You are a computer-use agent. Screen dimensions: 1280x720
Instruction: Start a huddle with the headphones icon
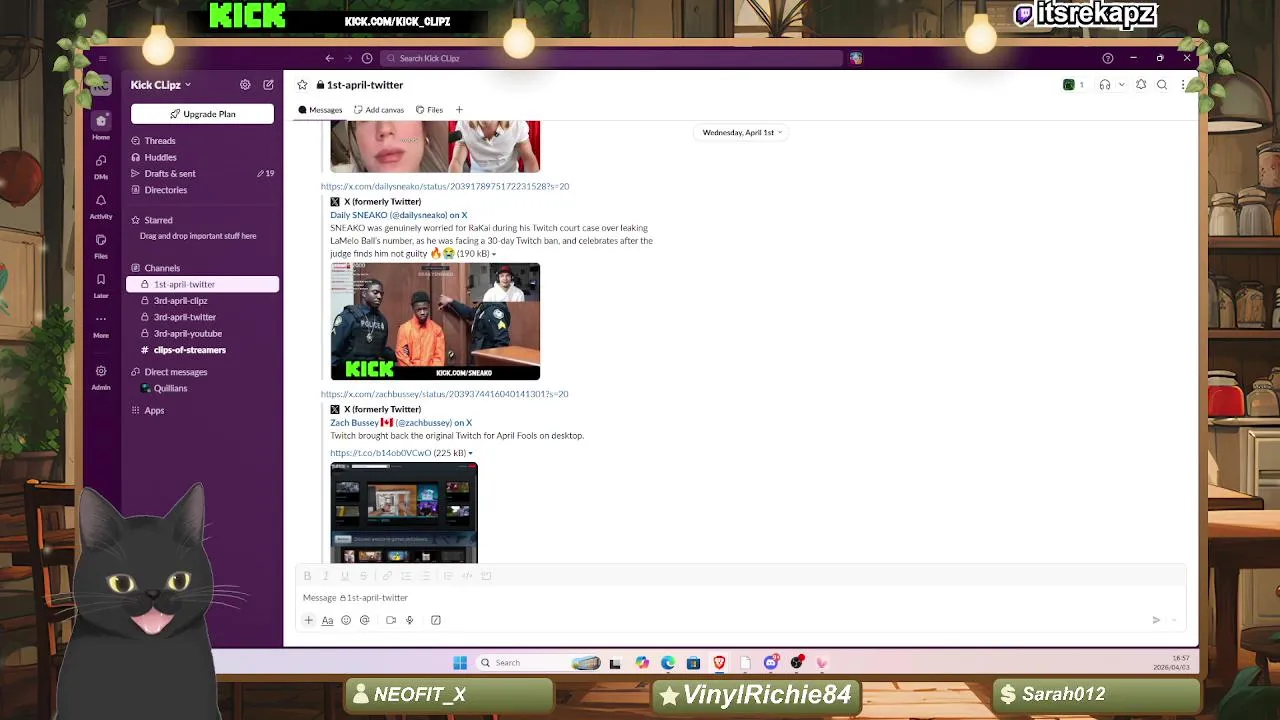point(1105,85)
